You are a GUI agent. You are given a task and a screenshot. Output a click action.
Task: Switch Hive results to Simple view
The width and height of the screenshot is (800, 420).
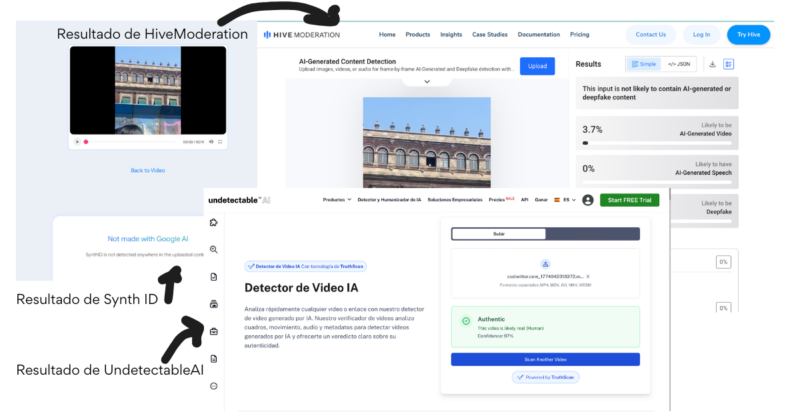click(x=643, y=64)
